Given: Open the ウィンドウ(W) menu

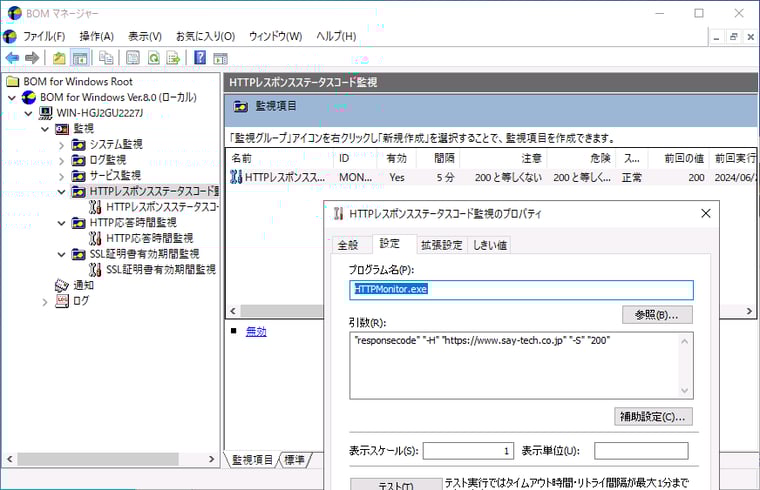Looking at the screenshot, I should pos(275,36).
